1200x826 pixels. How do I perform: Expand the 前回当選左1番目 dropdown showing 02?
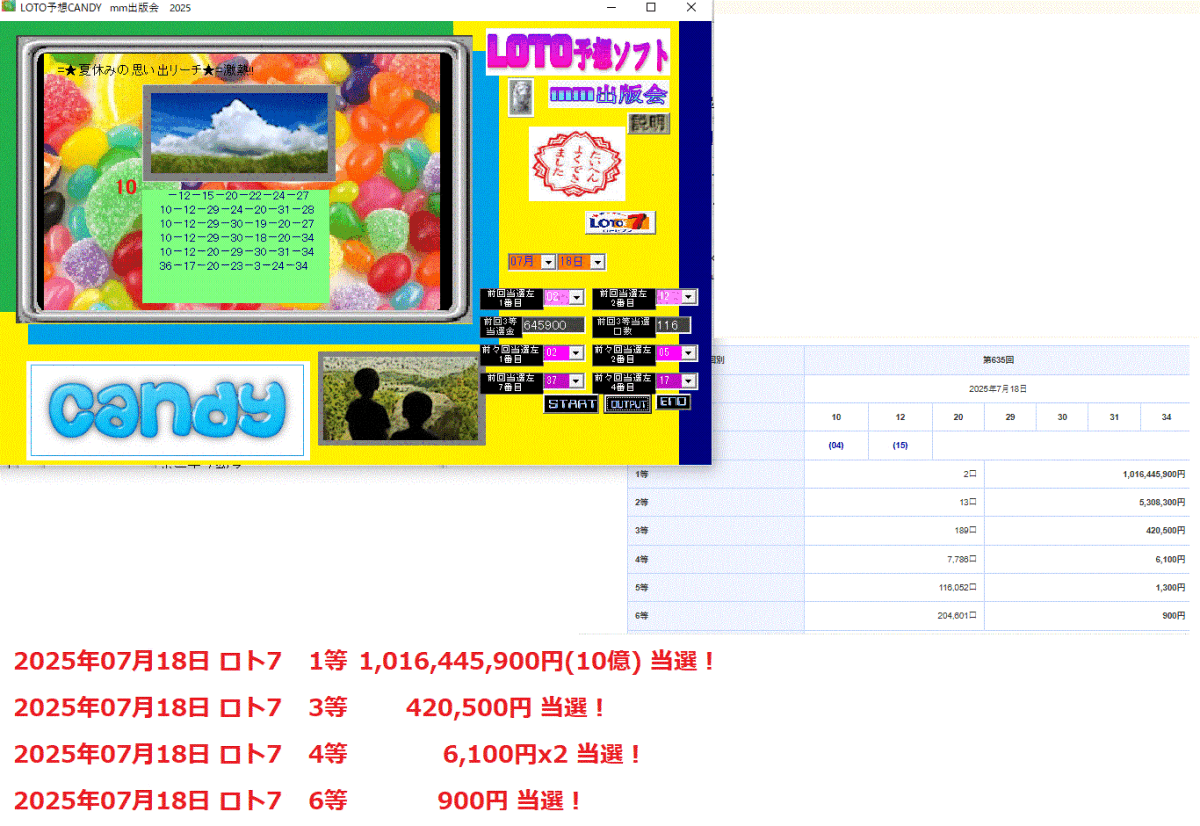point(578,296)
